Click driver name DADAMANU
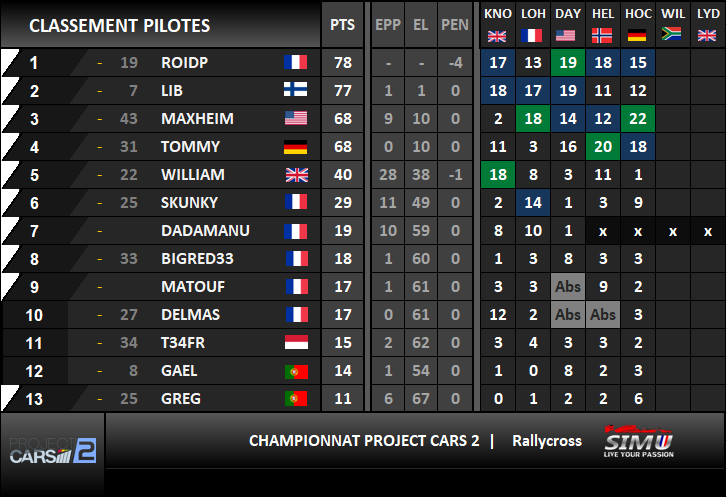Image resolution: width=727 pixels, height=497 pixels. click(205, 230)
